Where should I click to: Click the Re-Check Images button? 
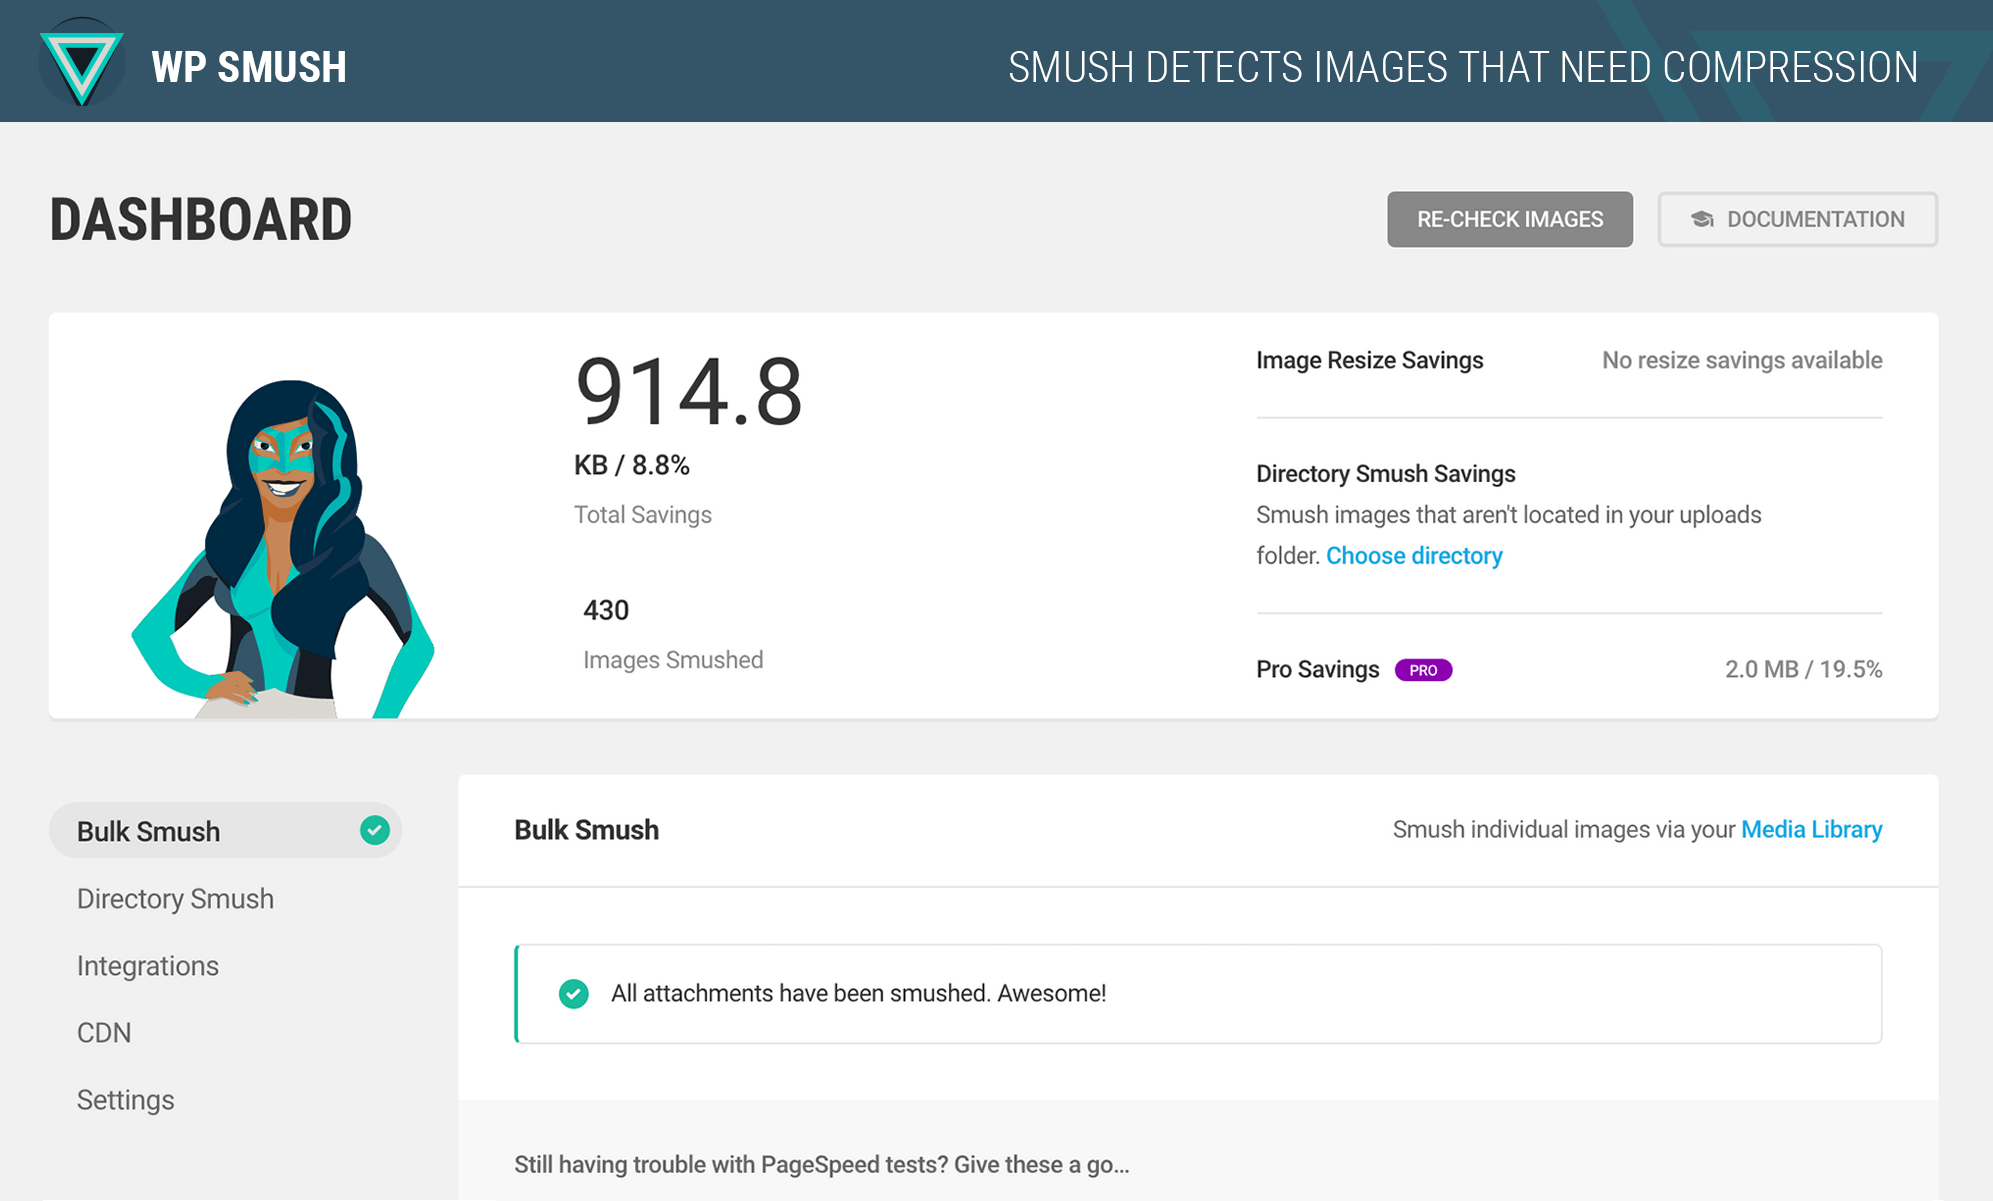click(1510, 218)
